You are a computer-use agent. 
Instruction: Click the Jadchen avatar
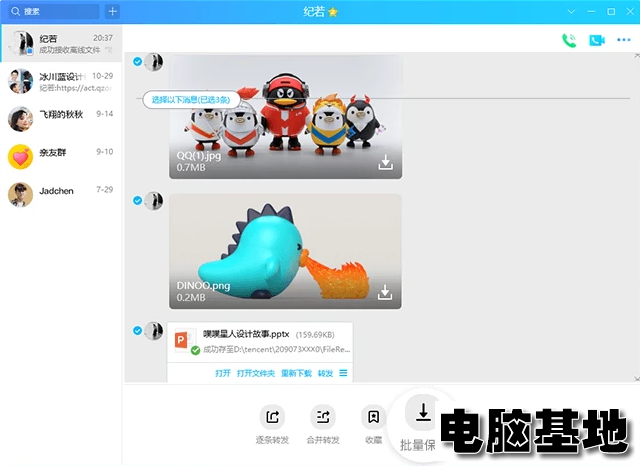[20, 195]
